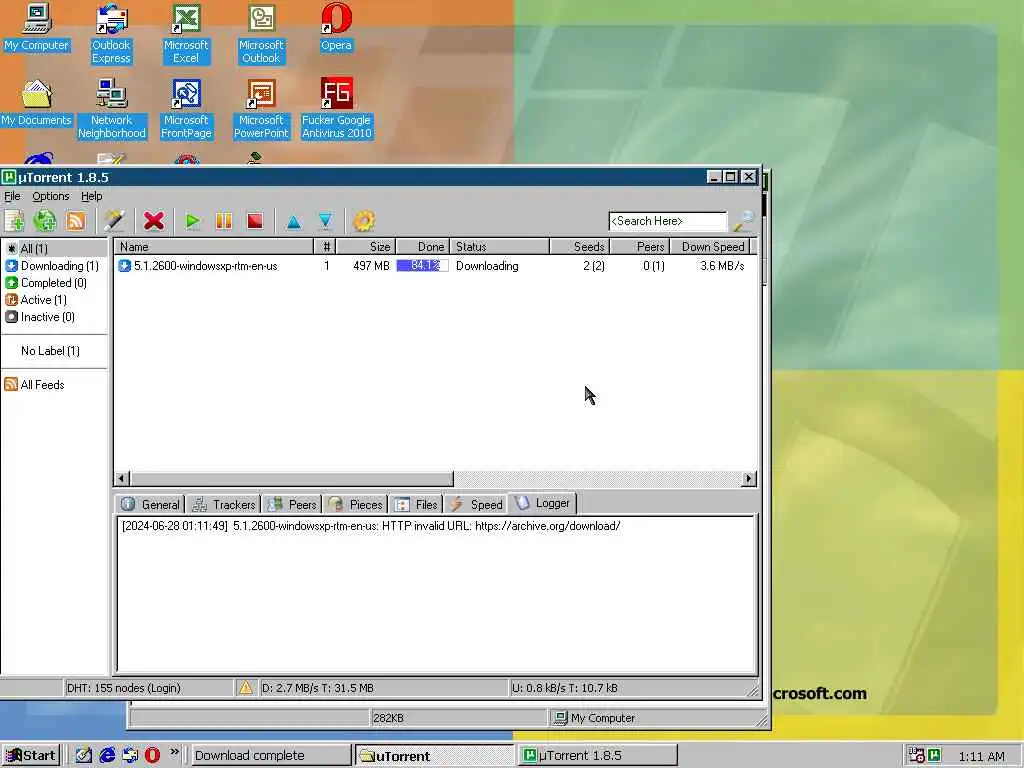Sort by the # column header
The width and height of the screenshot is (1024, 768).
325,247
